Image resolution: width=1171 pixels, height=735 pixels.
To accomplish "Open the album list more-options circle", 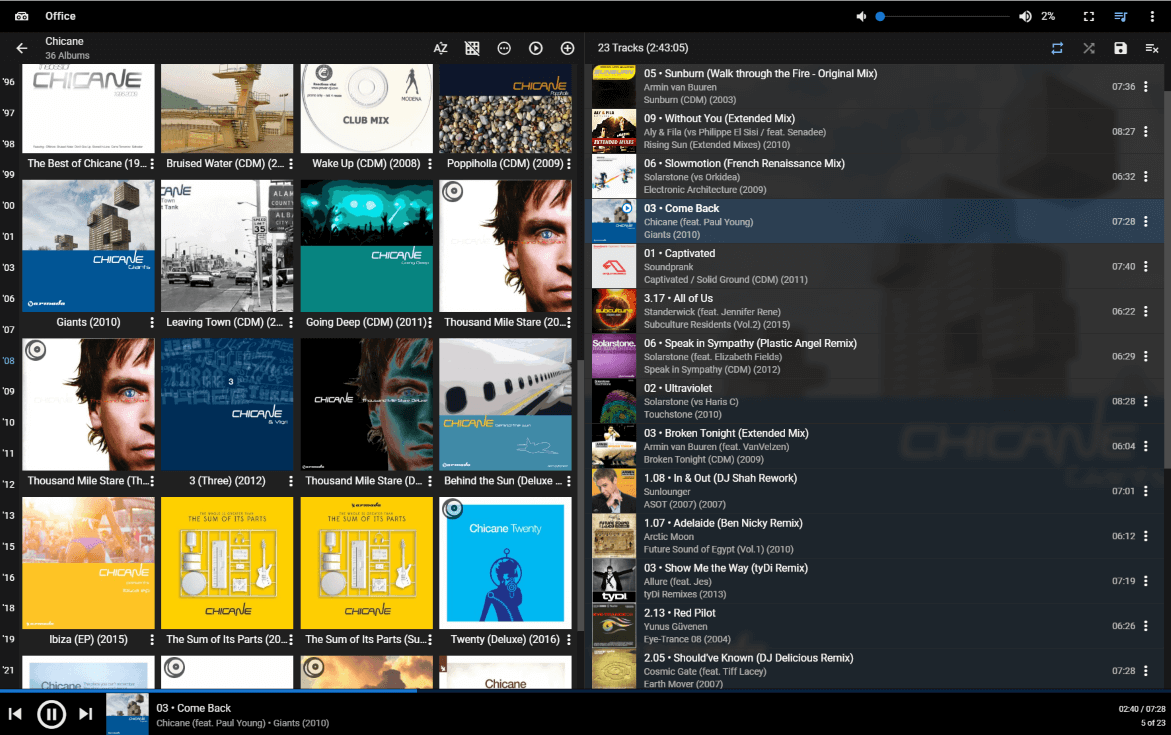I will coord(504,49).
